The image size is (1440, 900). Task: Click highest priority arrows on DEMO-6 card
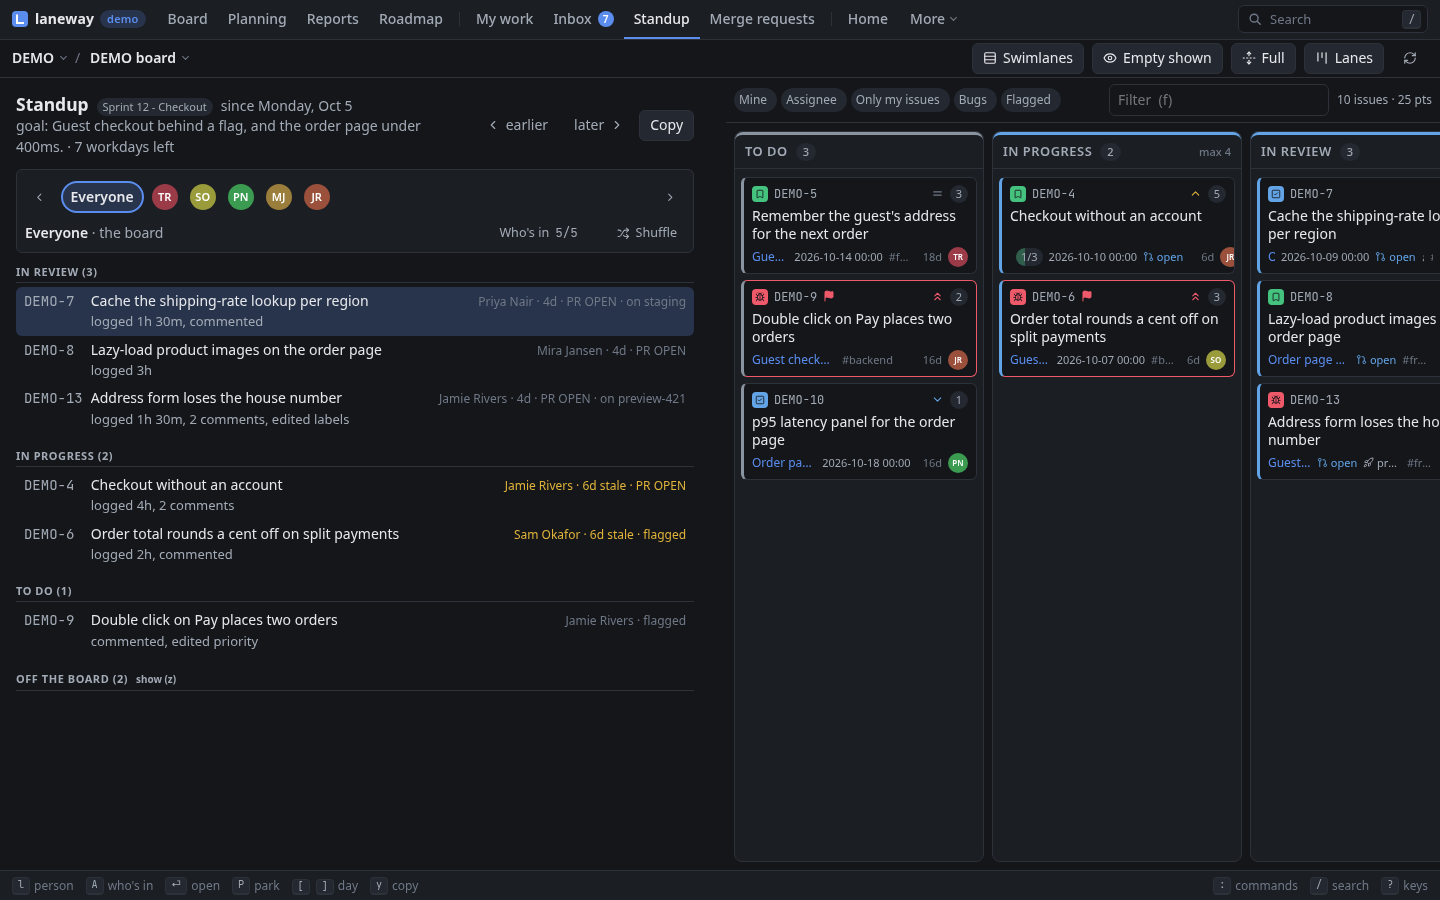pyautogui.click(x=1195, y=297)
